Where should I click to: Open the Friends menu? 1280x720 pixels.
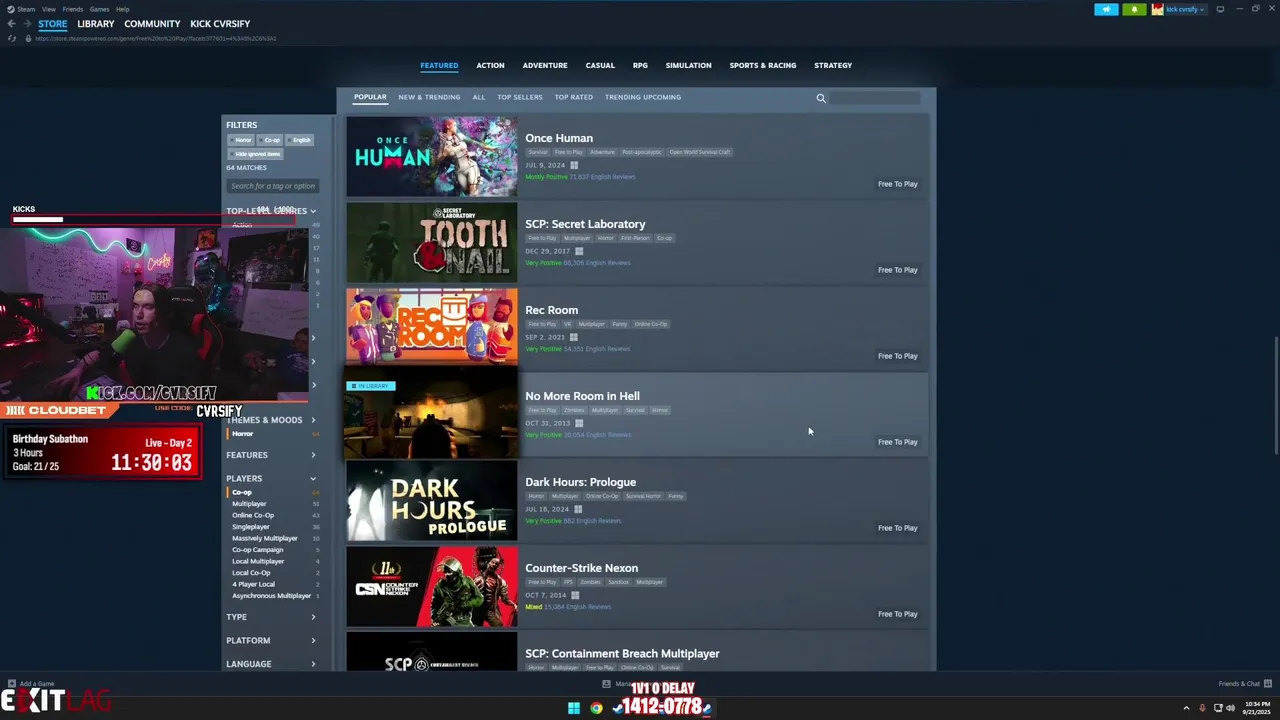[73, 9]
